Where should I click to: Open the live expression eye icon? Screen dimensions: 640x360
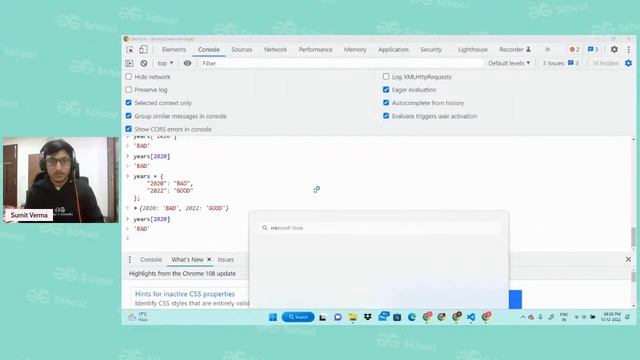click(187, 63)
